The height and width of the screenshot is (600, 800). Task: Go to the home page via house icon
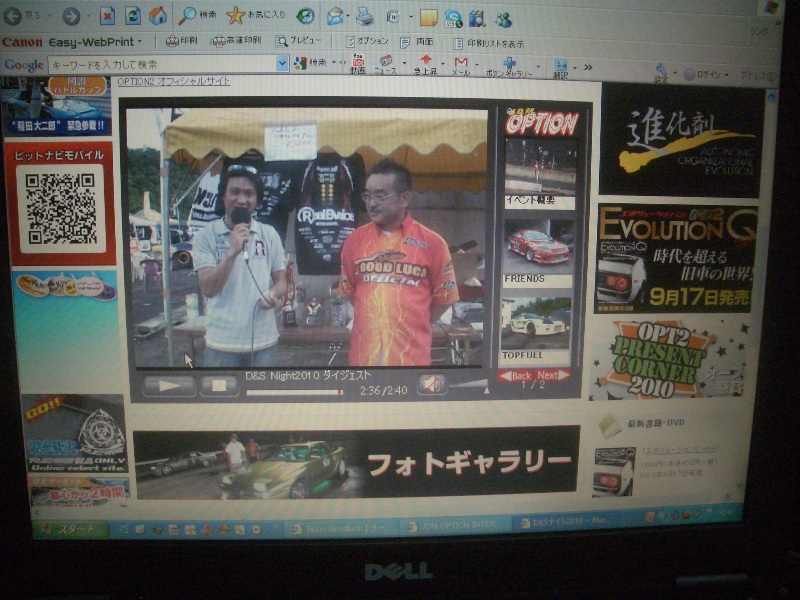[158, 15]
